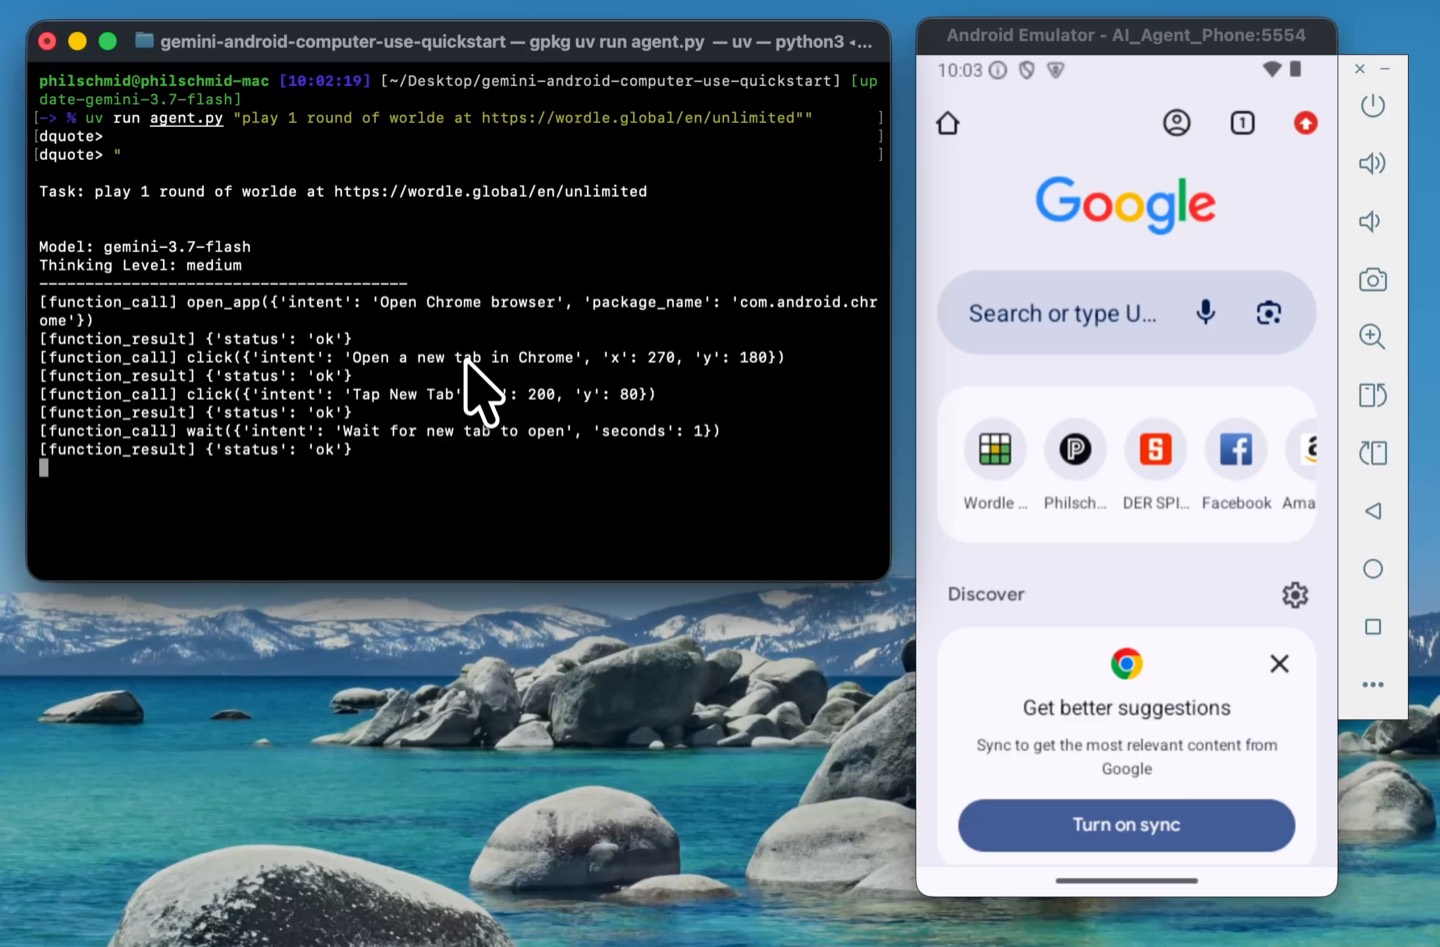1440x947 pixels.
Task: Open the emulator extended controls (three dots)
Action: coord(1373,685)
